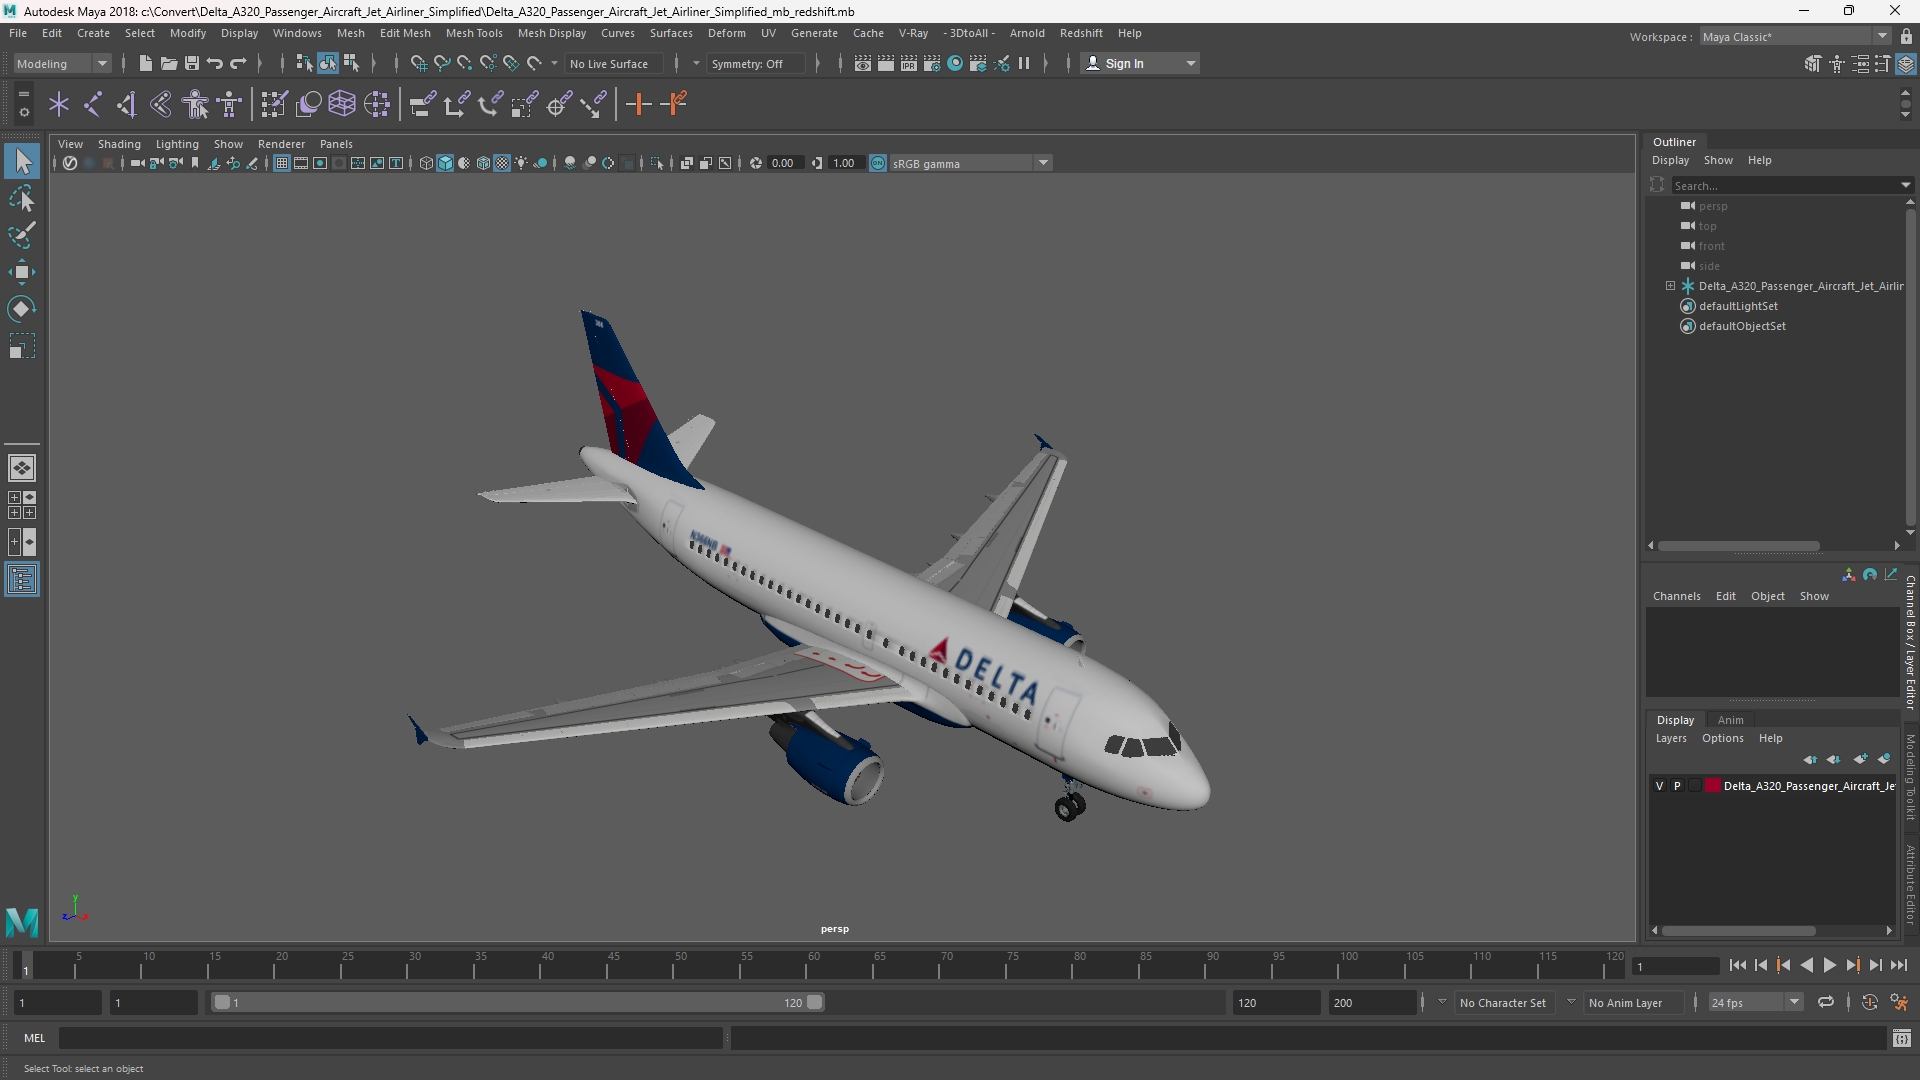Activate the Move tool
1920x1080 pixels.
tap(22, 272)
